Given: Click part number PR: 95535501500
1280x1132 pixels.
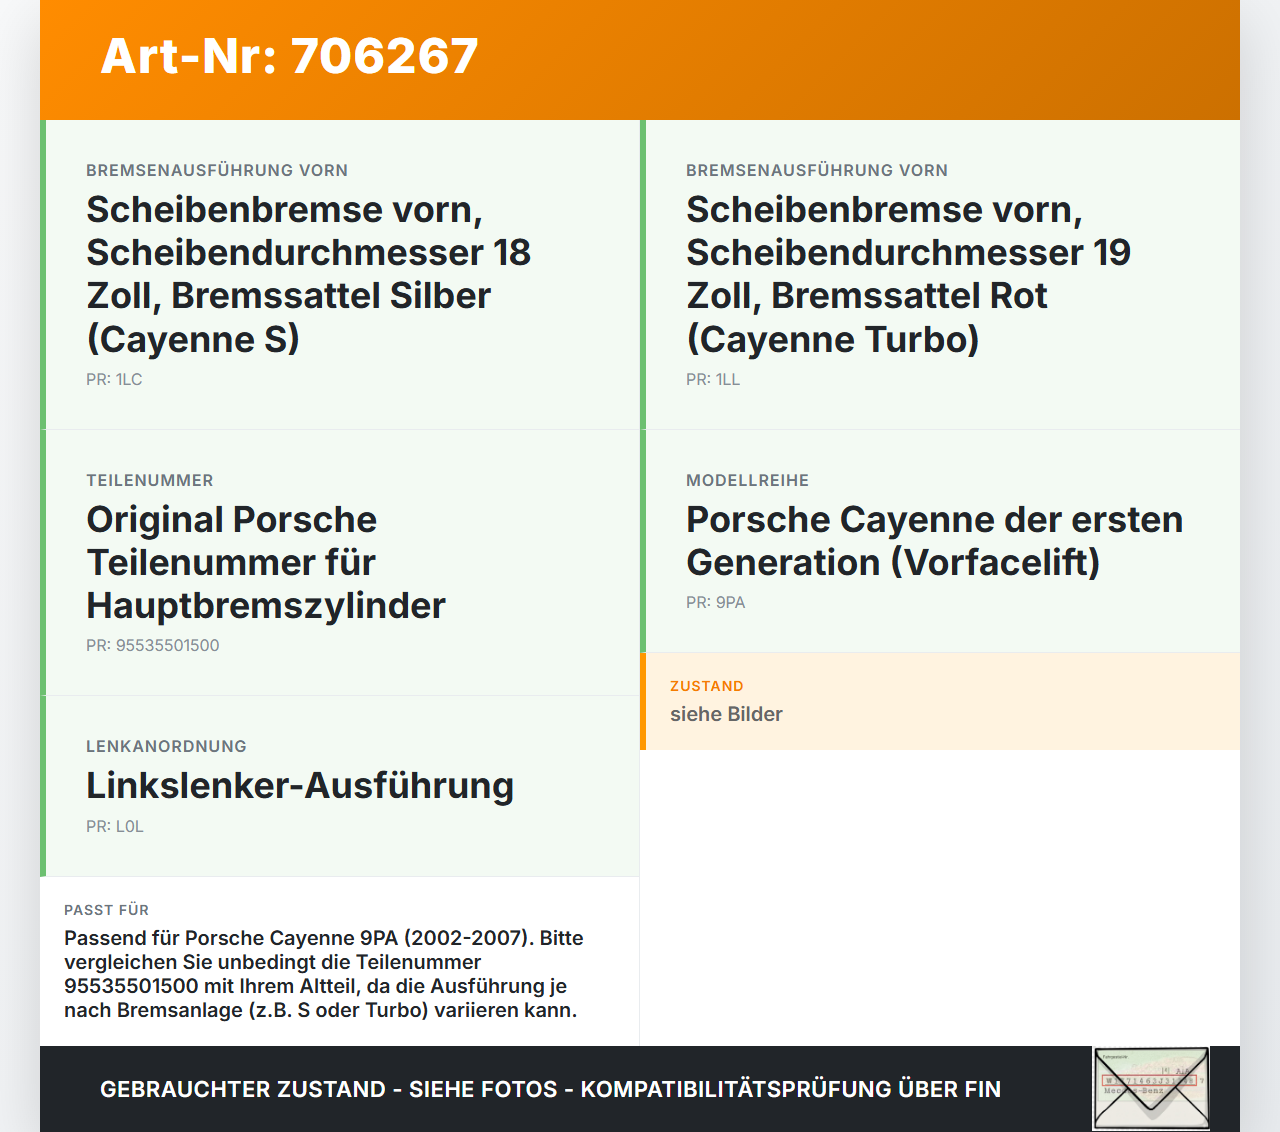Looking at the screenshot, I should 153,645.
